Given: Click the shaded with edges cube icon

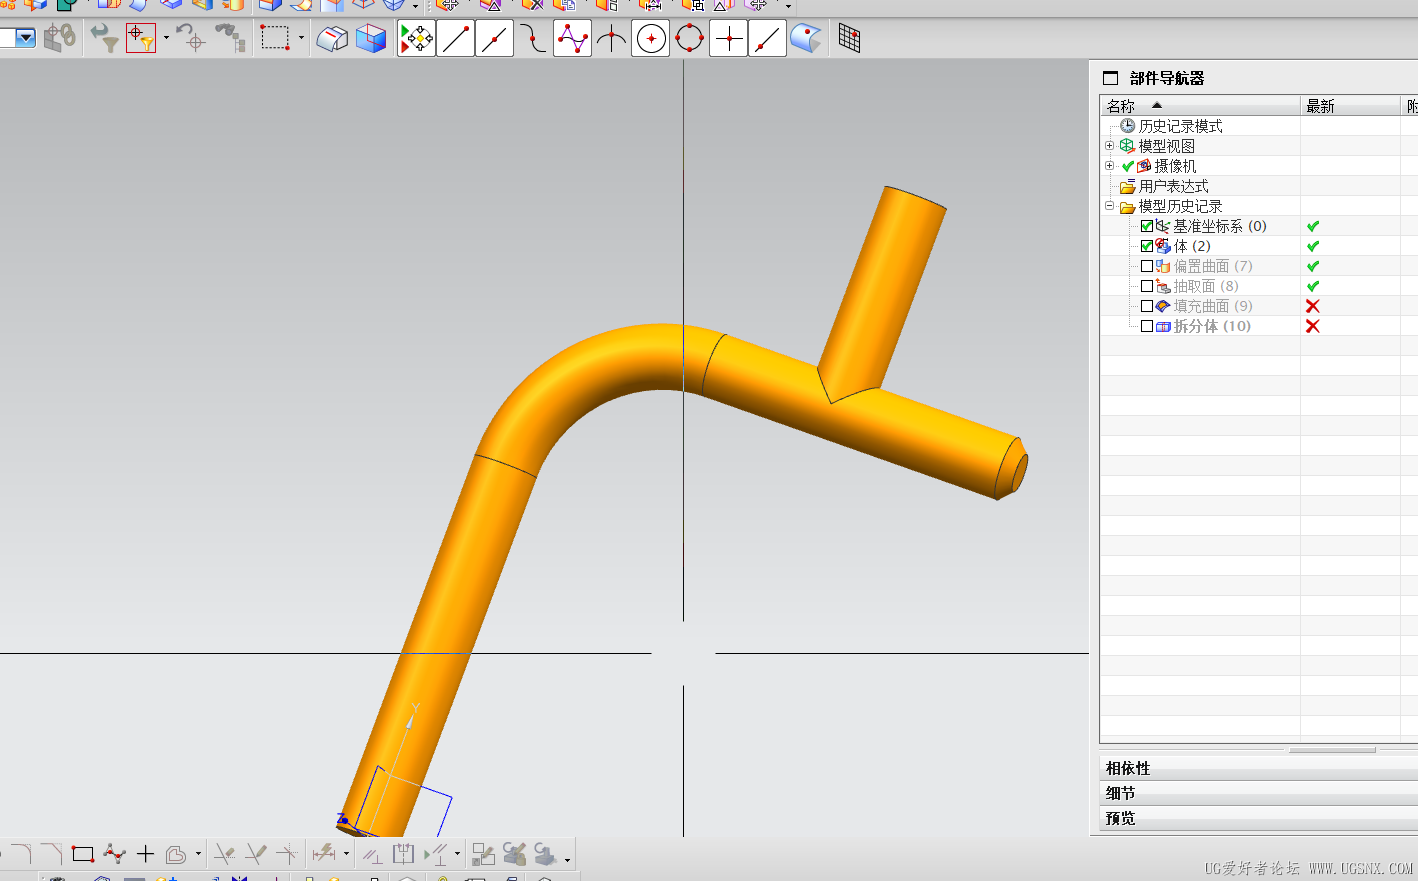Looking at the screenshot, I should point(371,39).
